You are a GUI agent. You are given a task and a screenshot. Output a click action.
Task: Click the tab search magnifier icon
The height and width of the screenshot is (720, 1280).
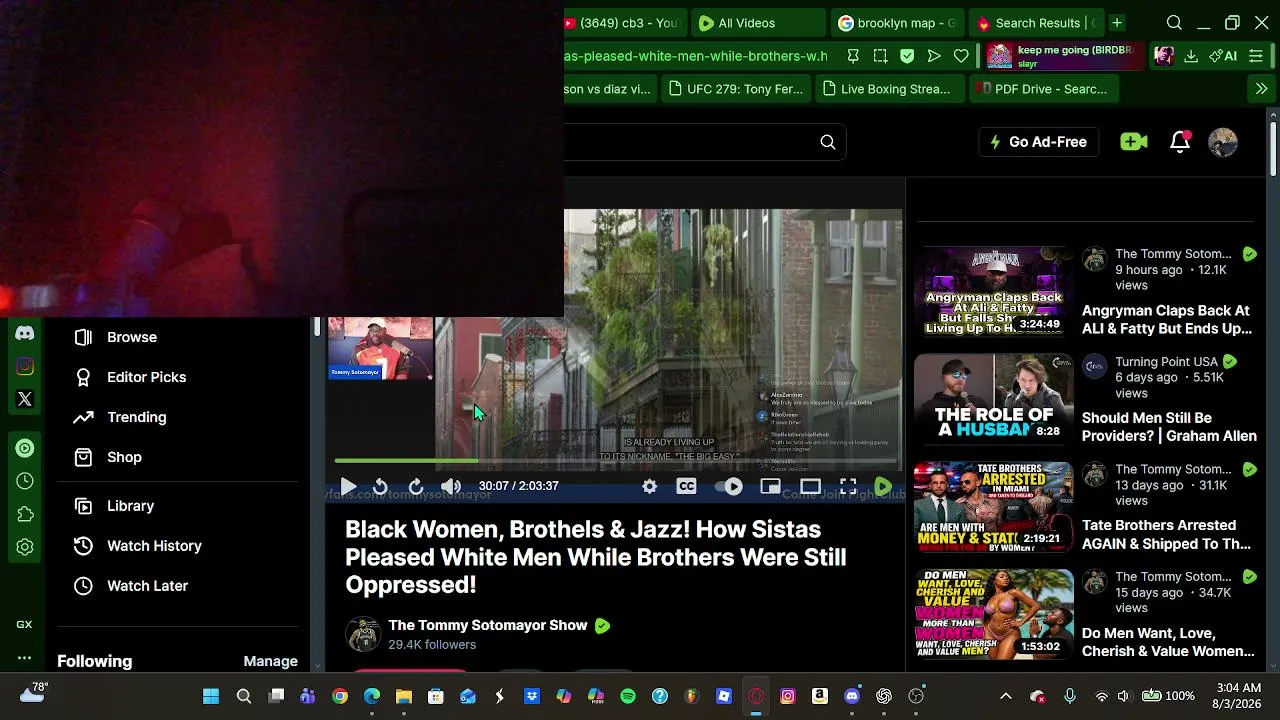1174,23
